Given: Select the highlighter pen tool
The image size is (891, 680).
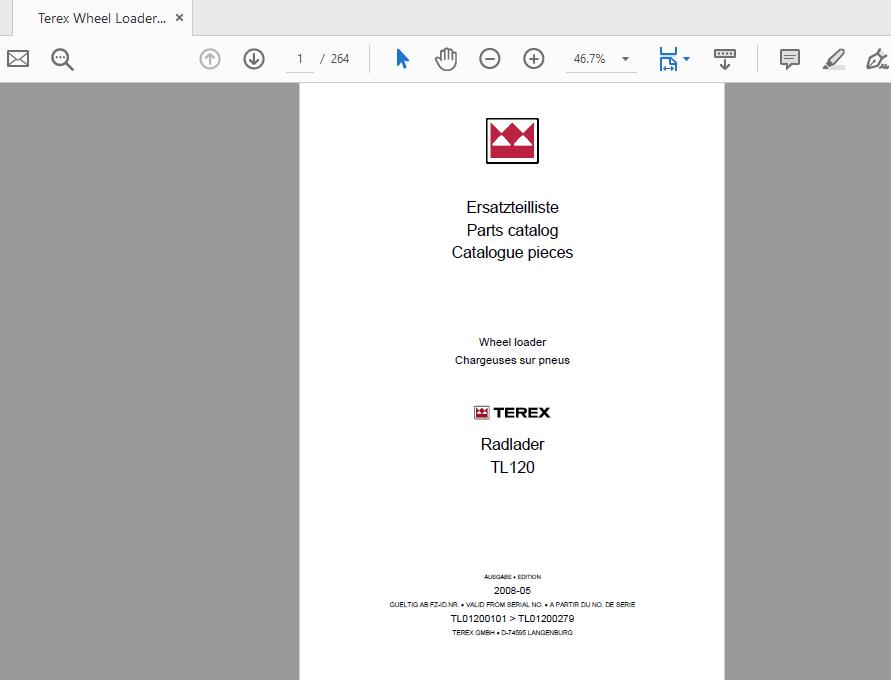Looking at the screenshot, I should pos(834,59).
